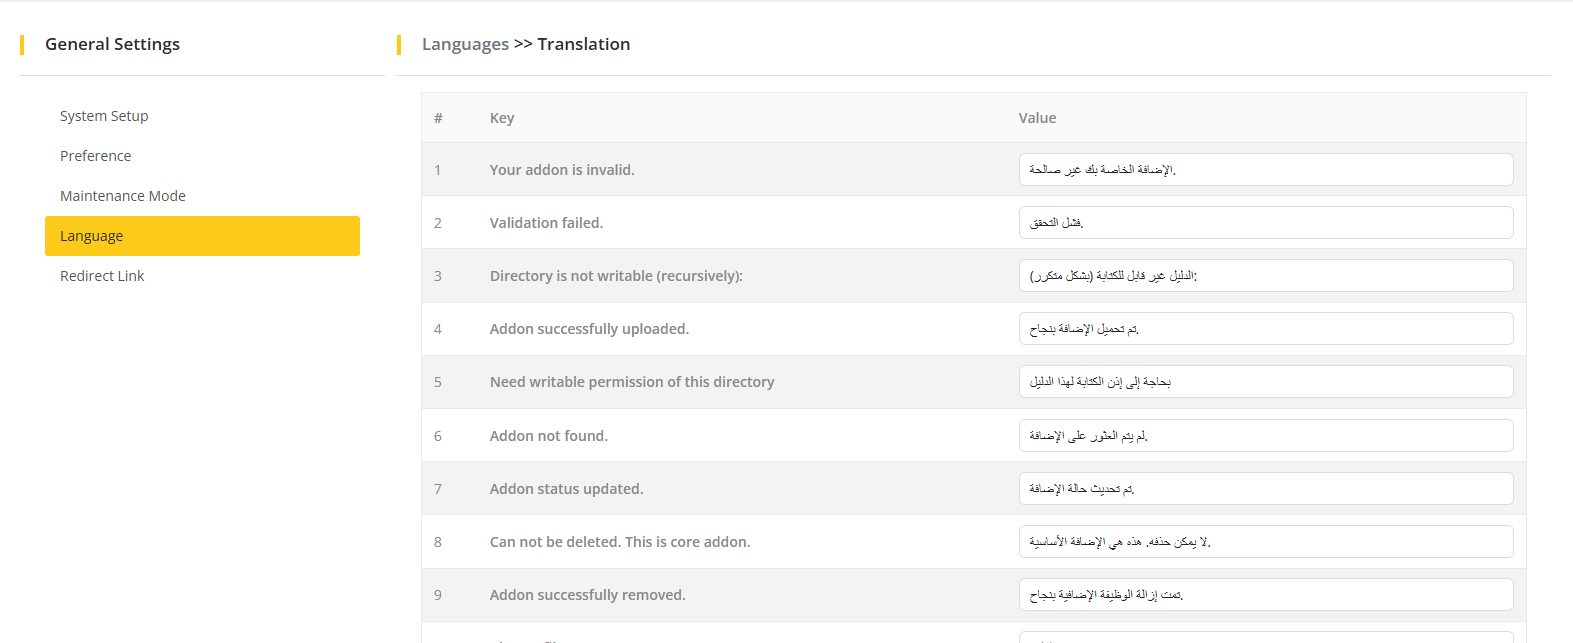Edit translation for 'Addon not found.'
1573x643 pixels.
(x=1265, y=436)
